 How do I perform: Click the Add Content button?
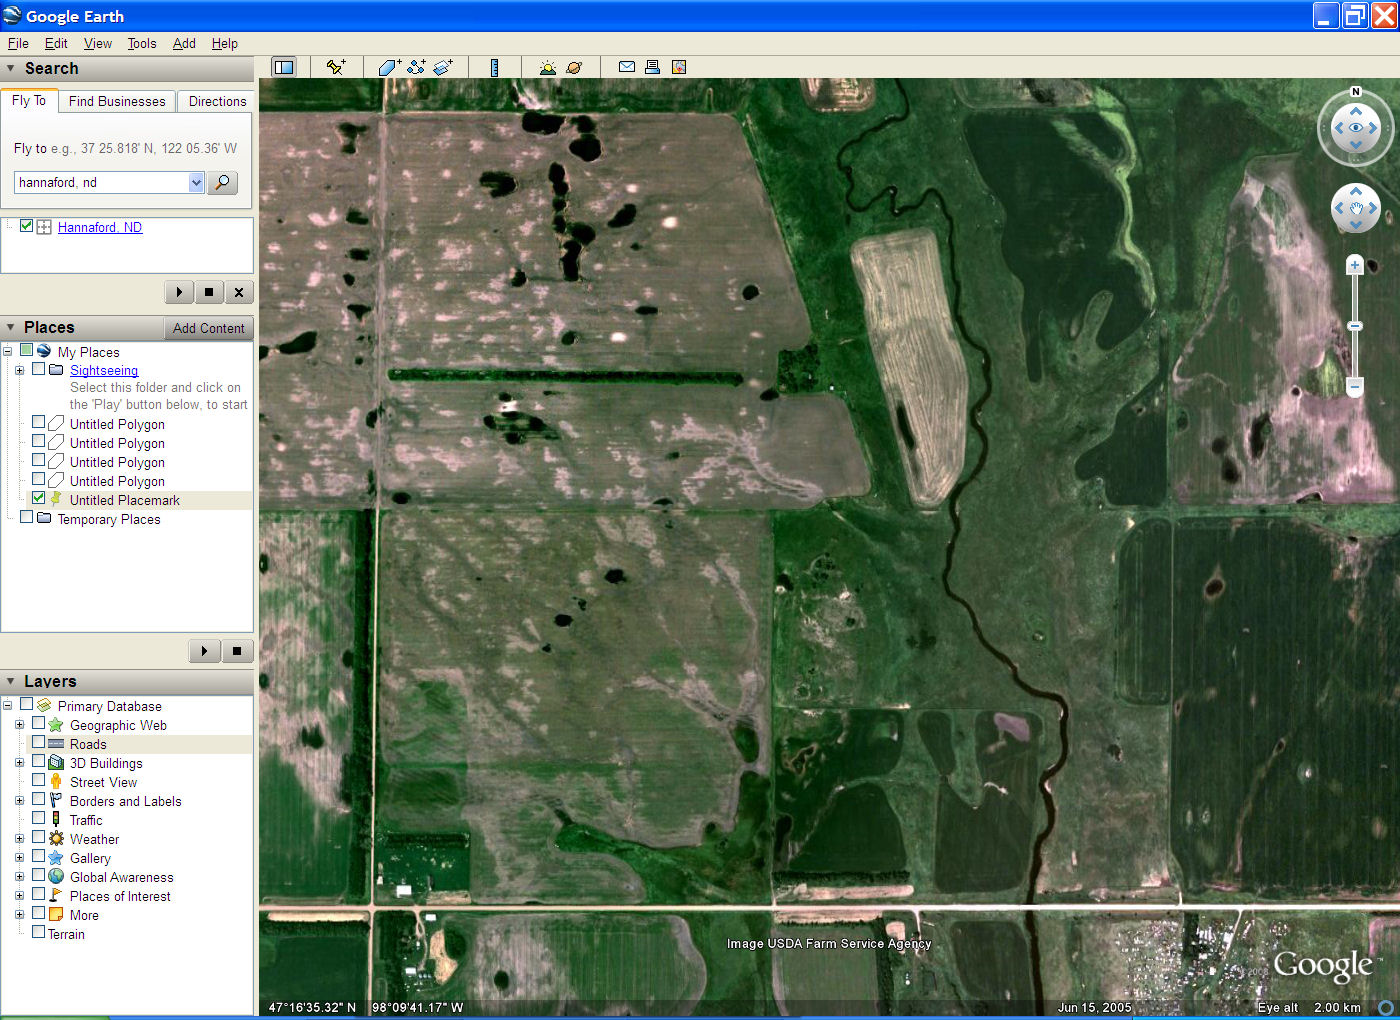208,328
